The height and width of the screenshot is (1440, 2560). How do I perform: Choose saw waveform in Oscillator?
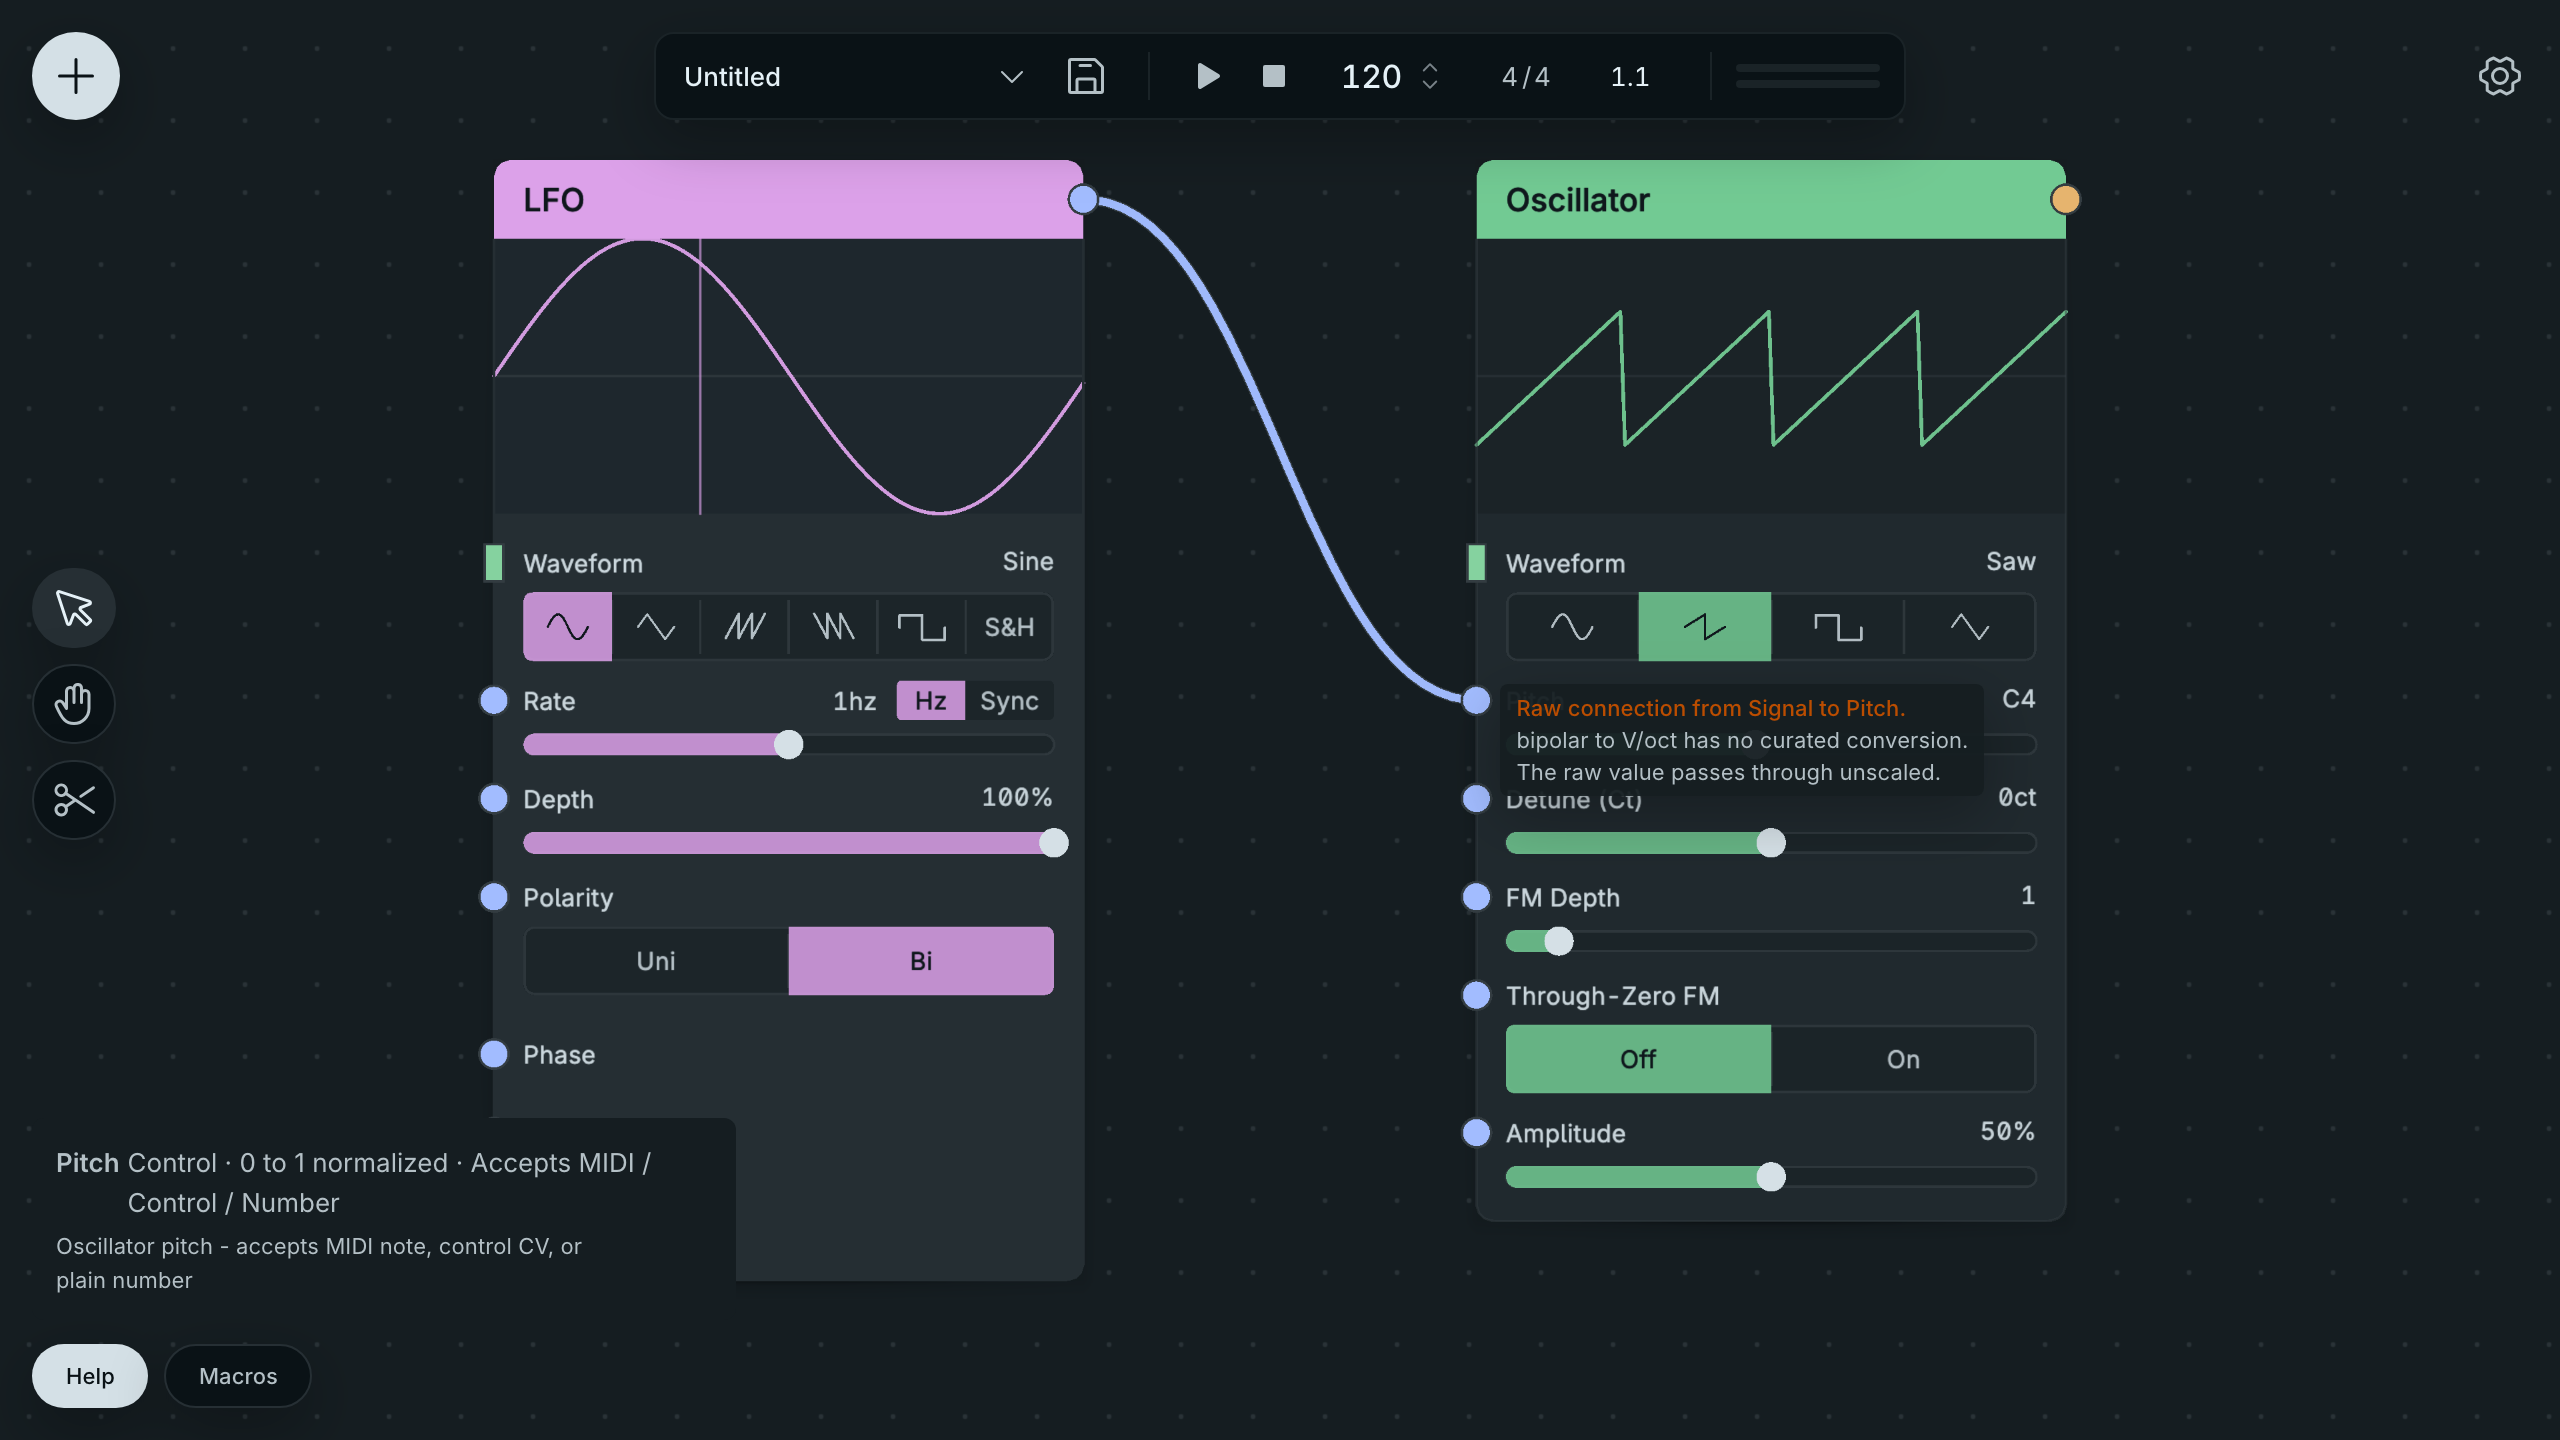pyautogui.click(x=1704, y=627)
